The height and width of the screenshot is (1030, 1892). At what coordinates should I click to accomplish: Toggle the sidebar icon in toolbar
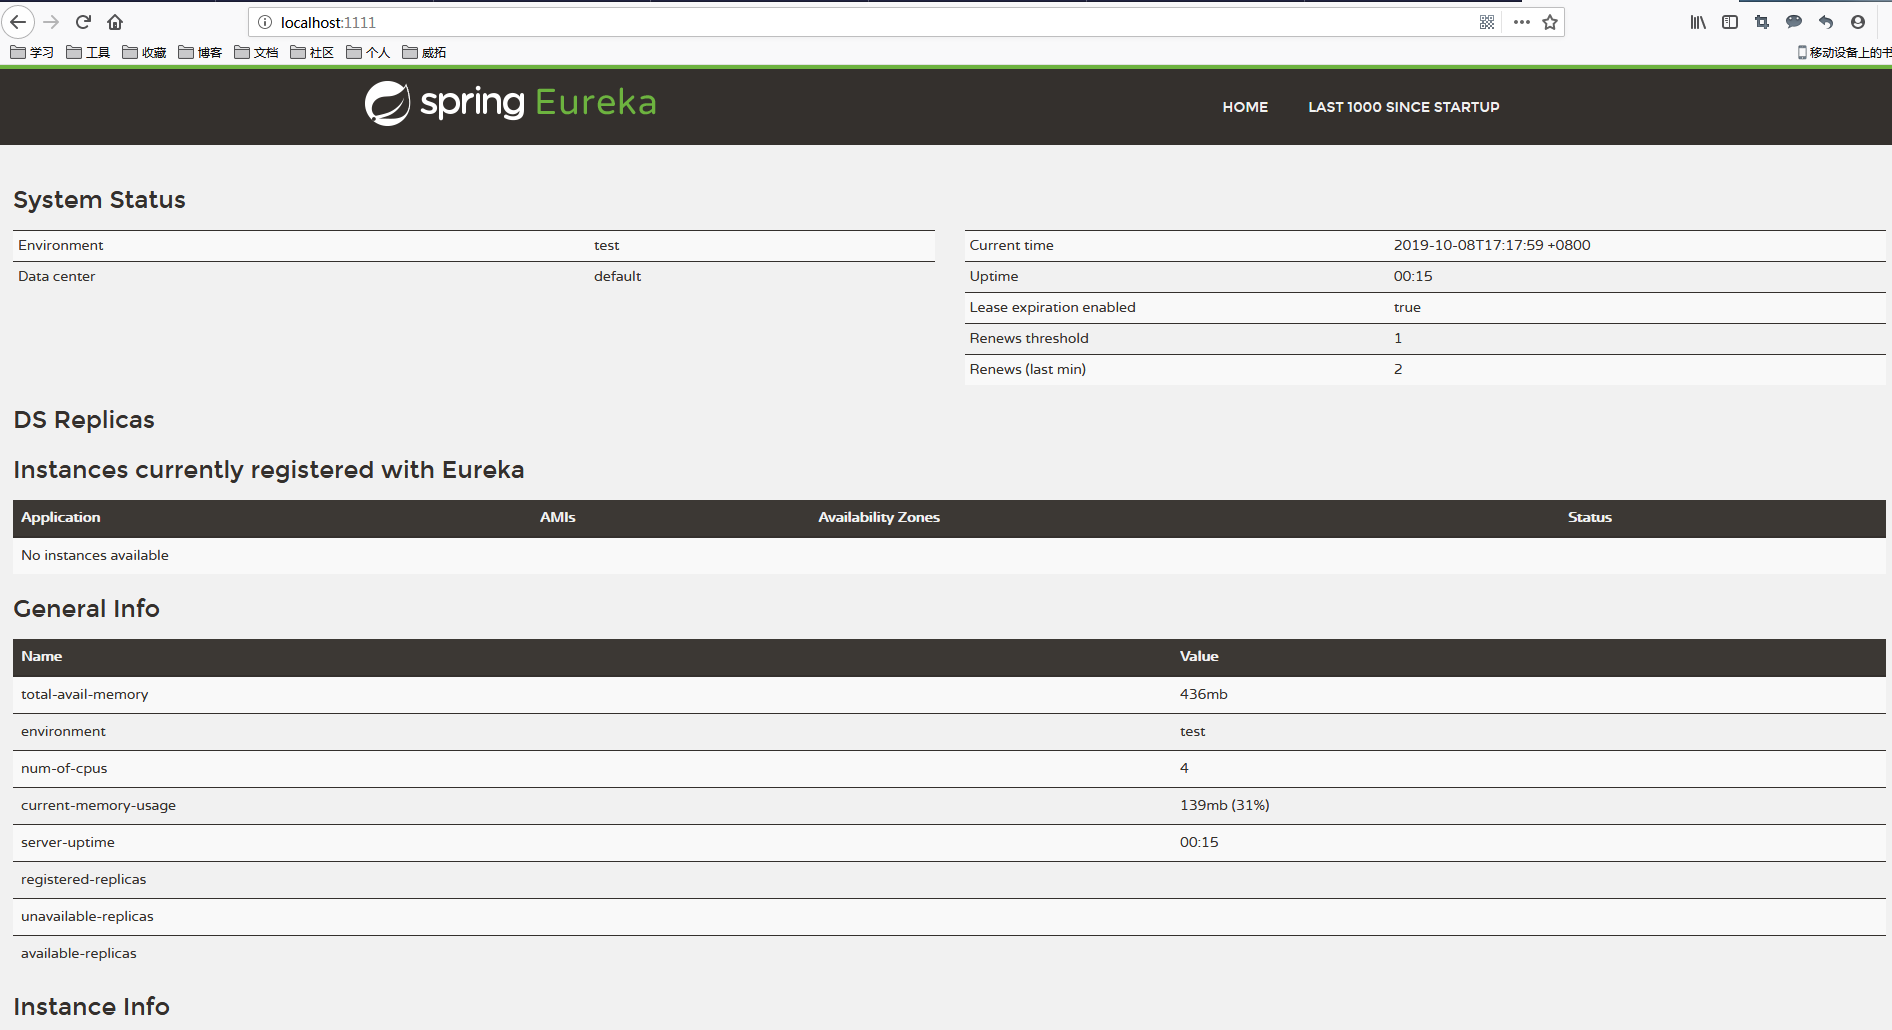point(1730,22)
